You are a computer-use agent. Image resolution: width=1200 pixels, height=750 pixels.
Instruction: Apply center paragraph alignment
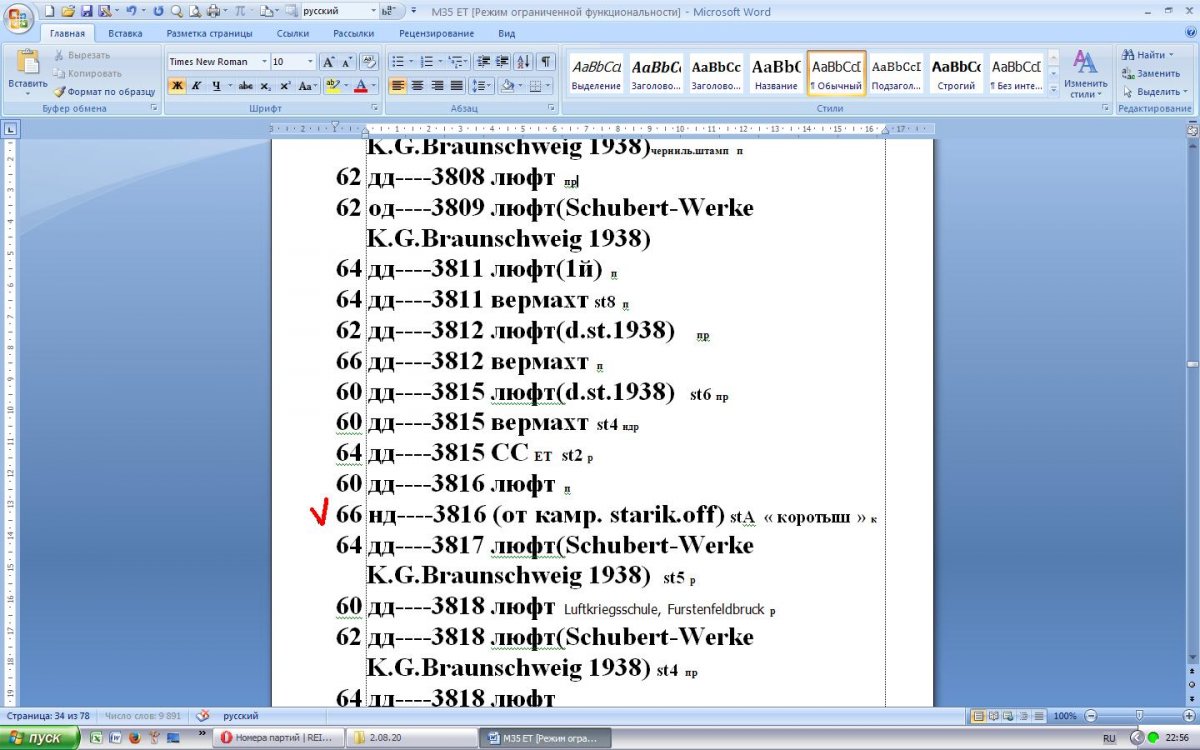point(417,86)
